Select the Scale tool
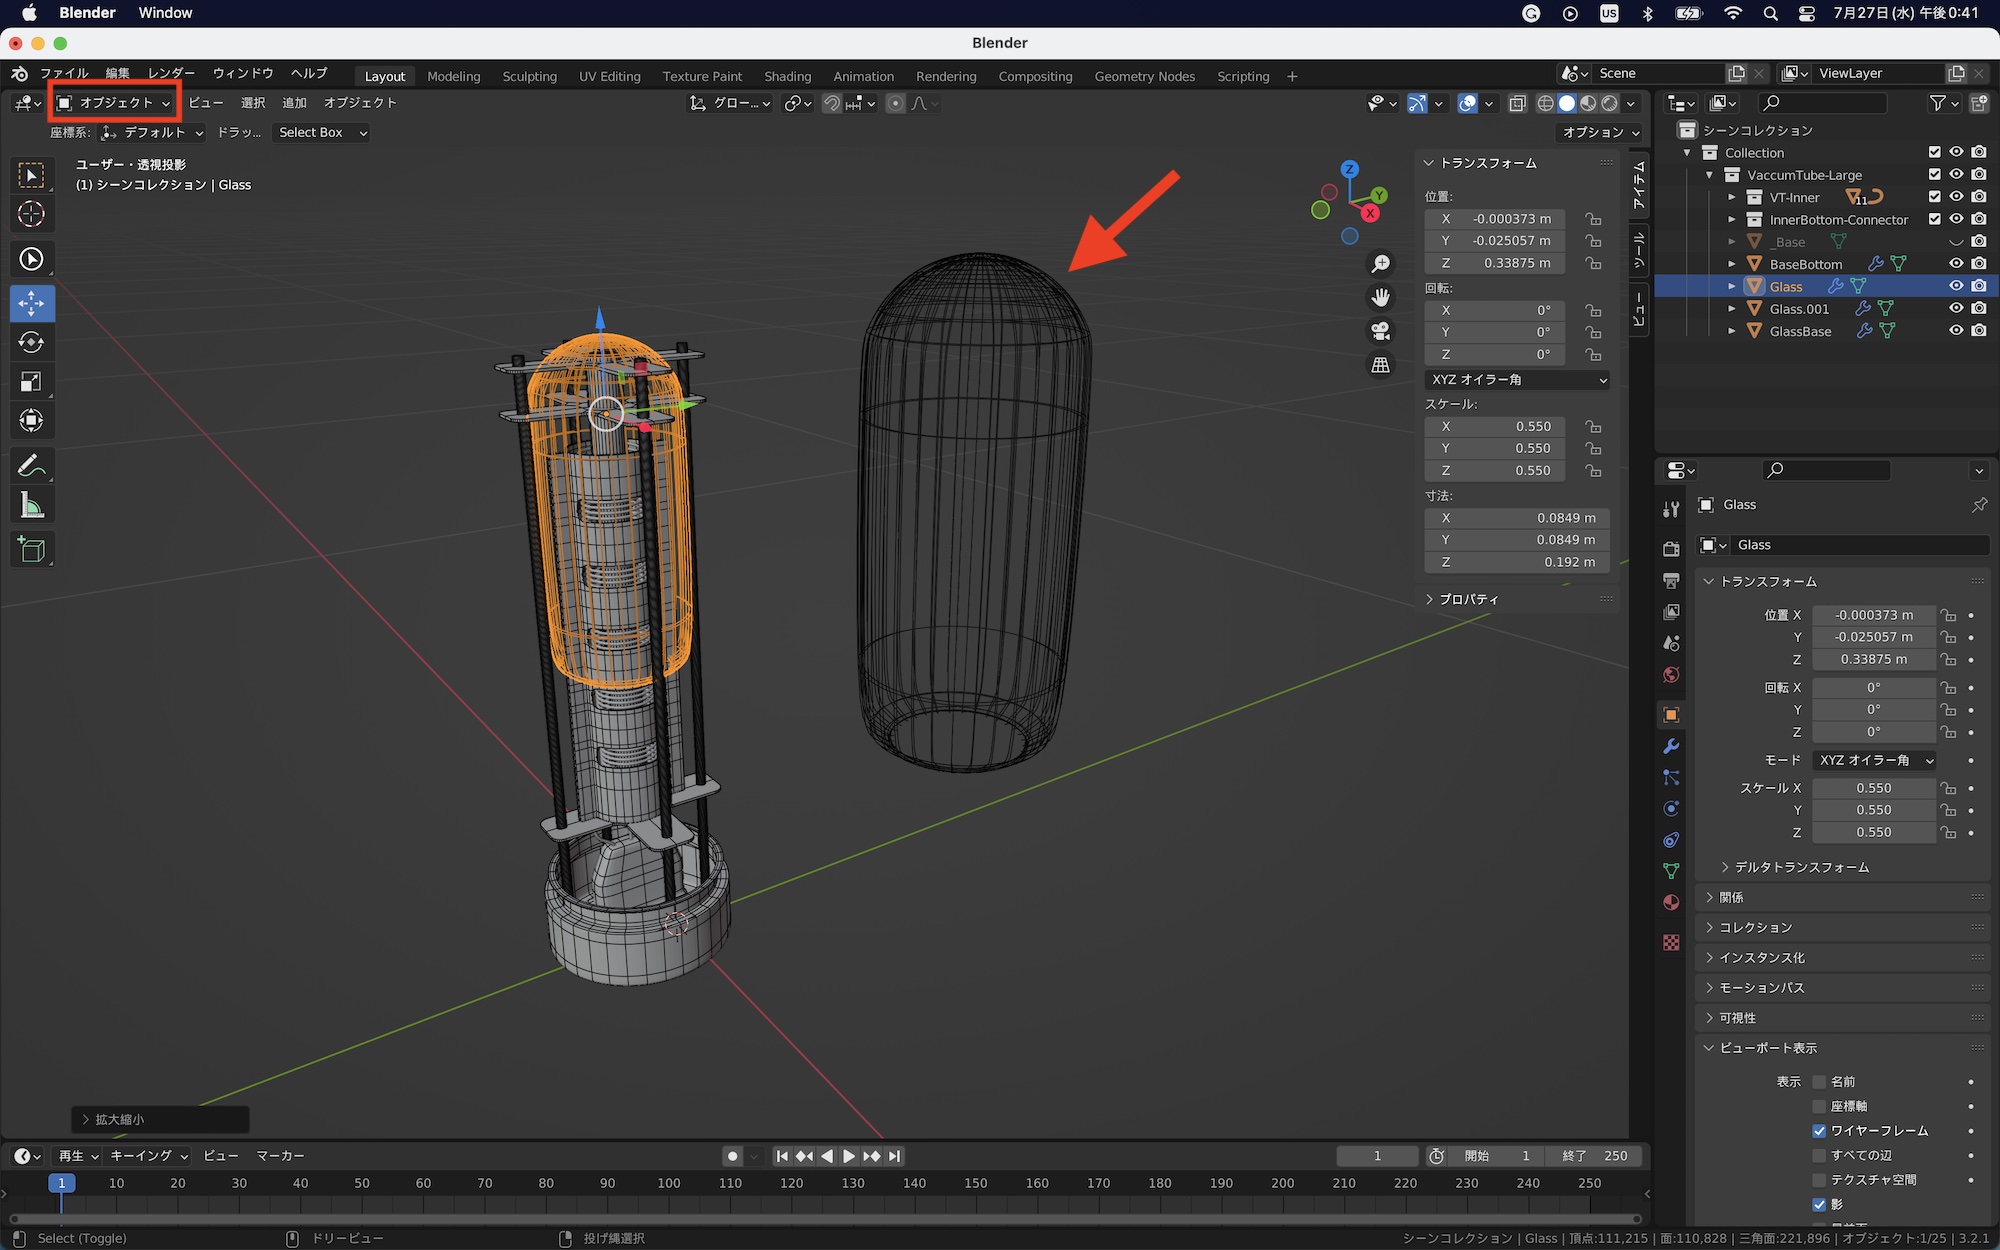 [31, 382]
